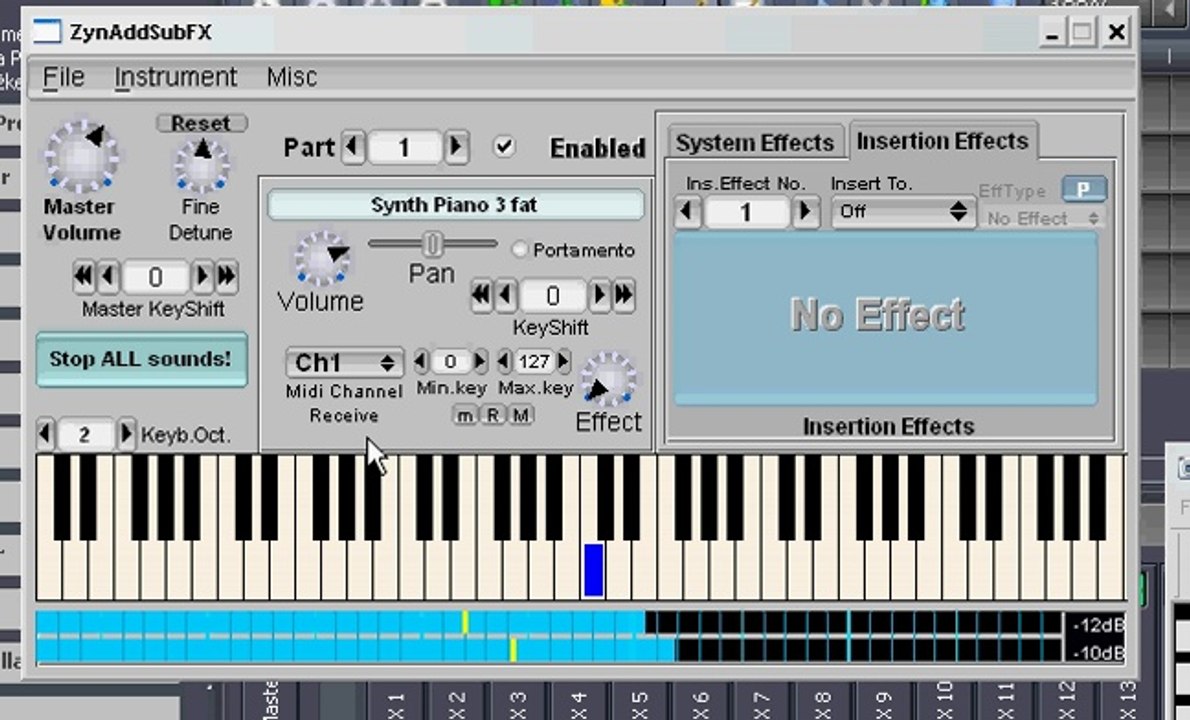Click the Part number field

pyautogui.click(x=405, y=147)
